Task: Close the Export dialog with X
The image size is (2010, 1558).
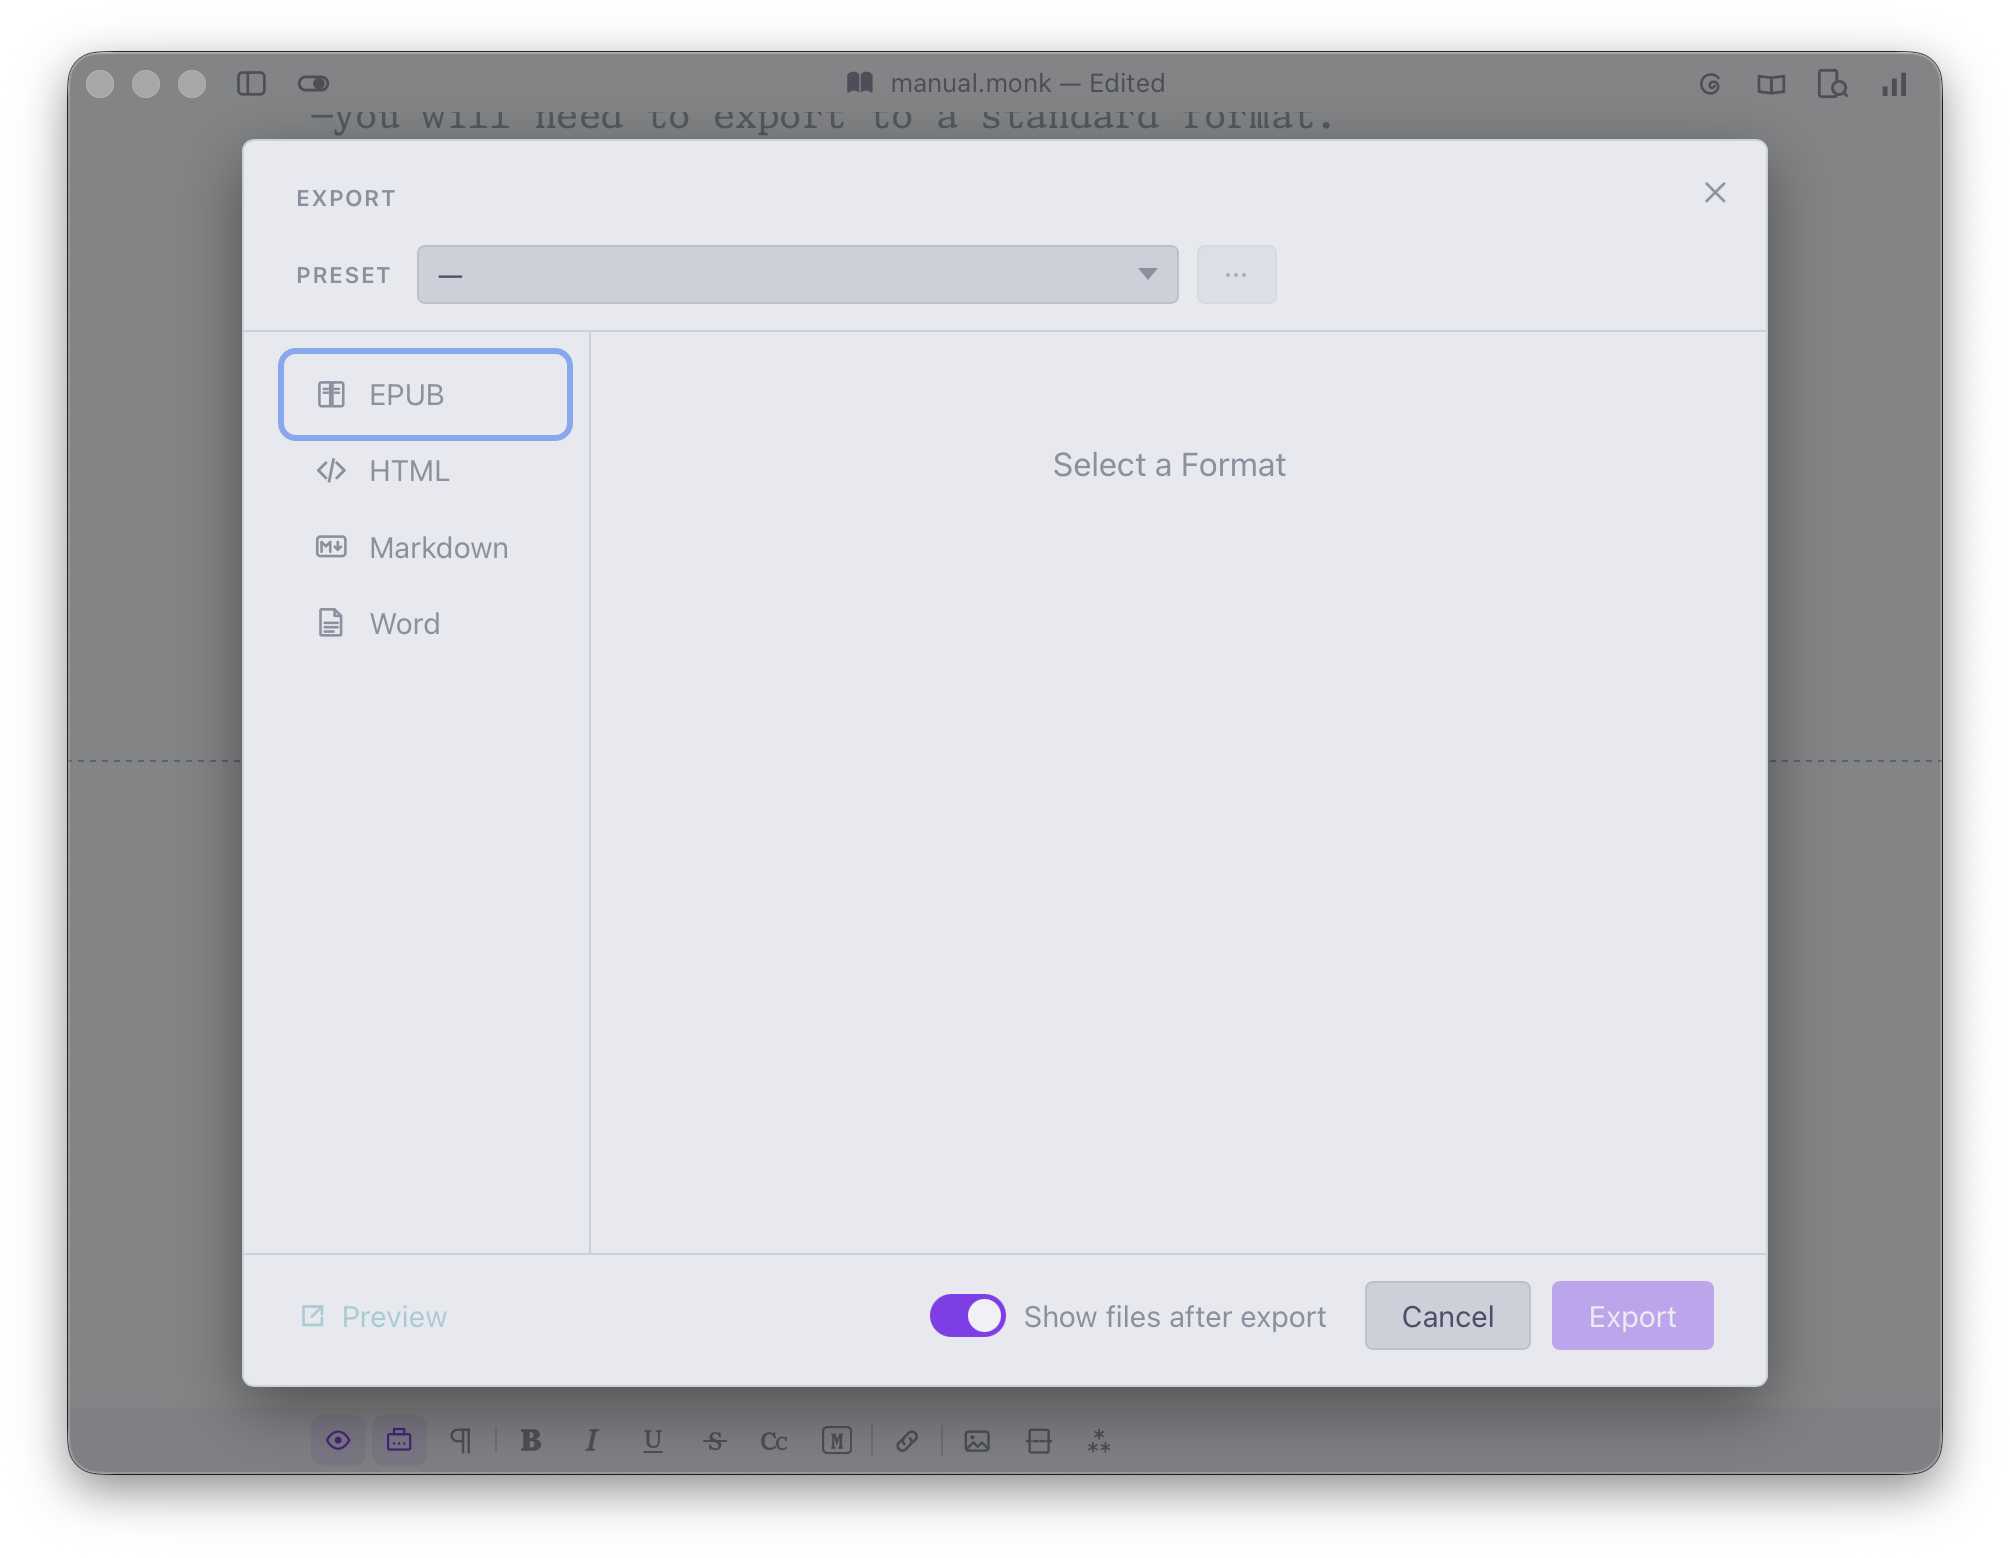Action: [1715, 193]
